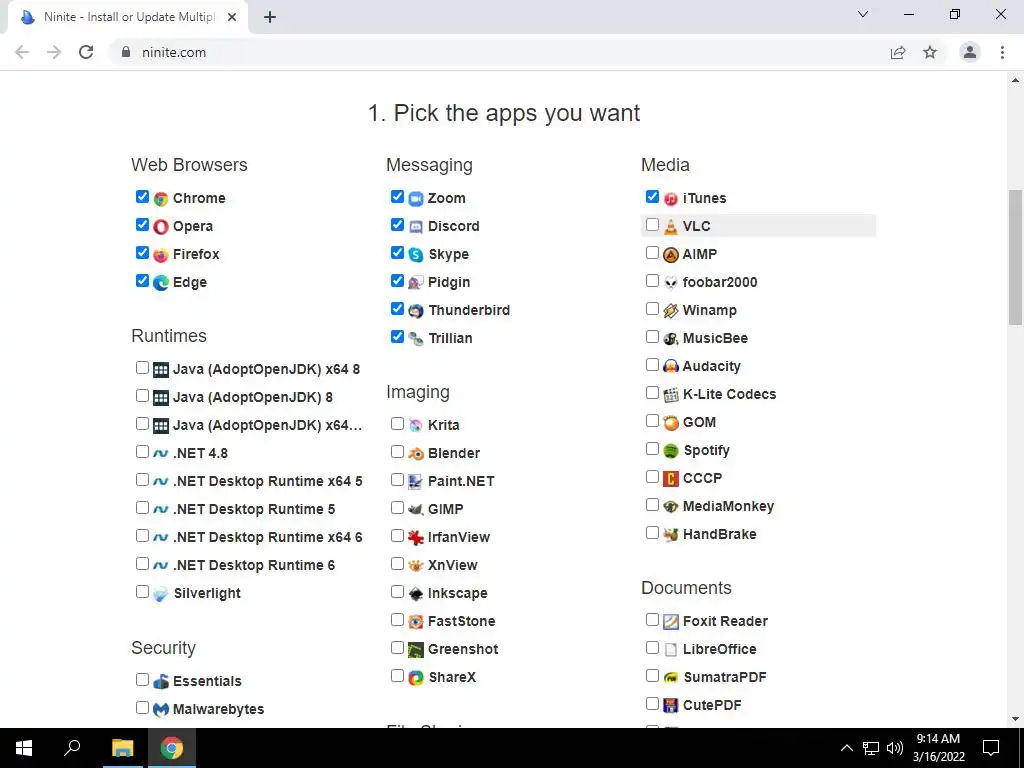Open the taskbar volume control
The image size is (1024, 768).
[895, 748]
